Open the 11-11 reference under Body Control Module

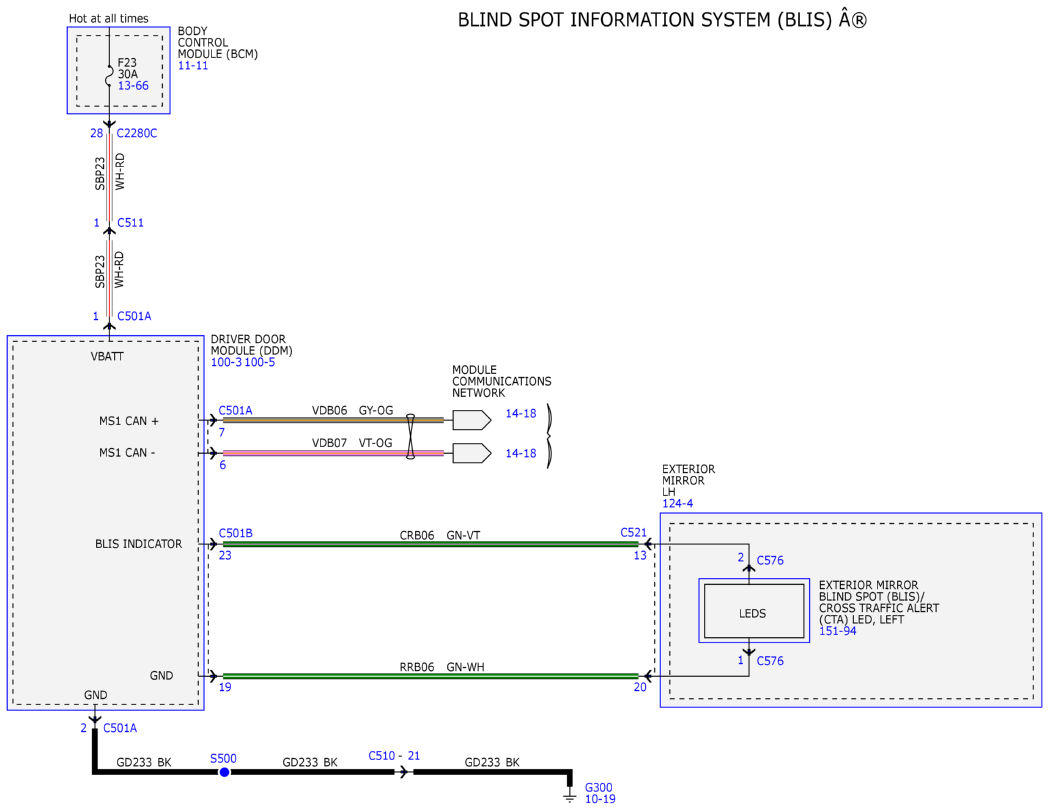click(192, 66)
